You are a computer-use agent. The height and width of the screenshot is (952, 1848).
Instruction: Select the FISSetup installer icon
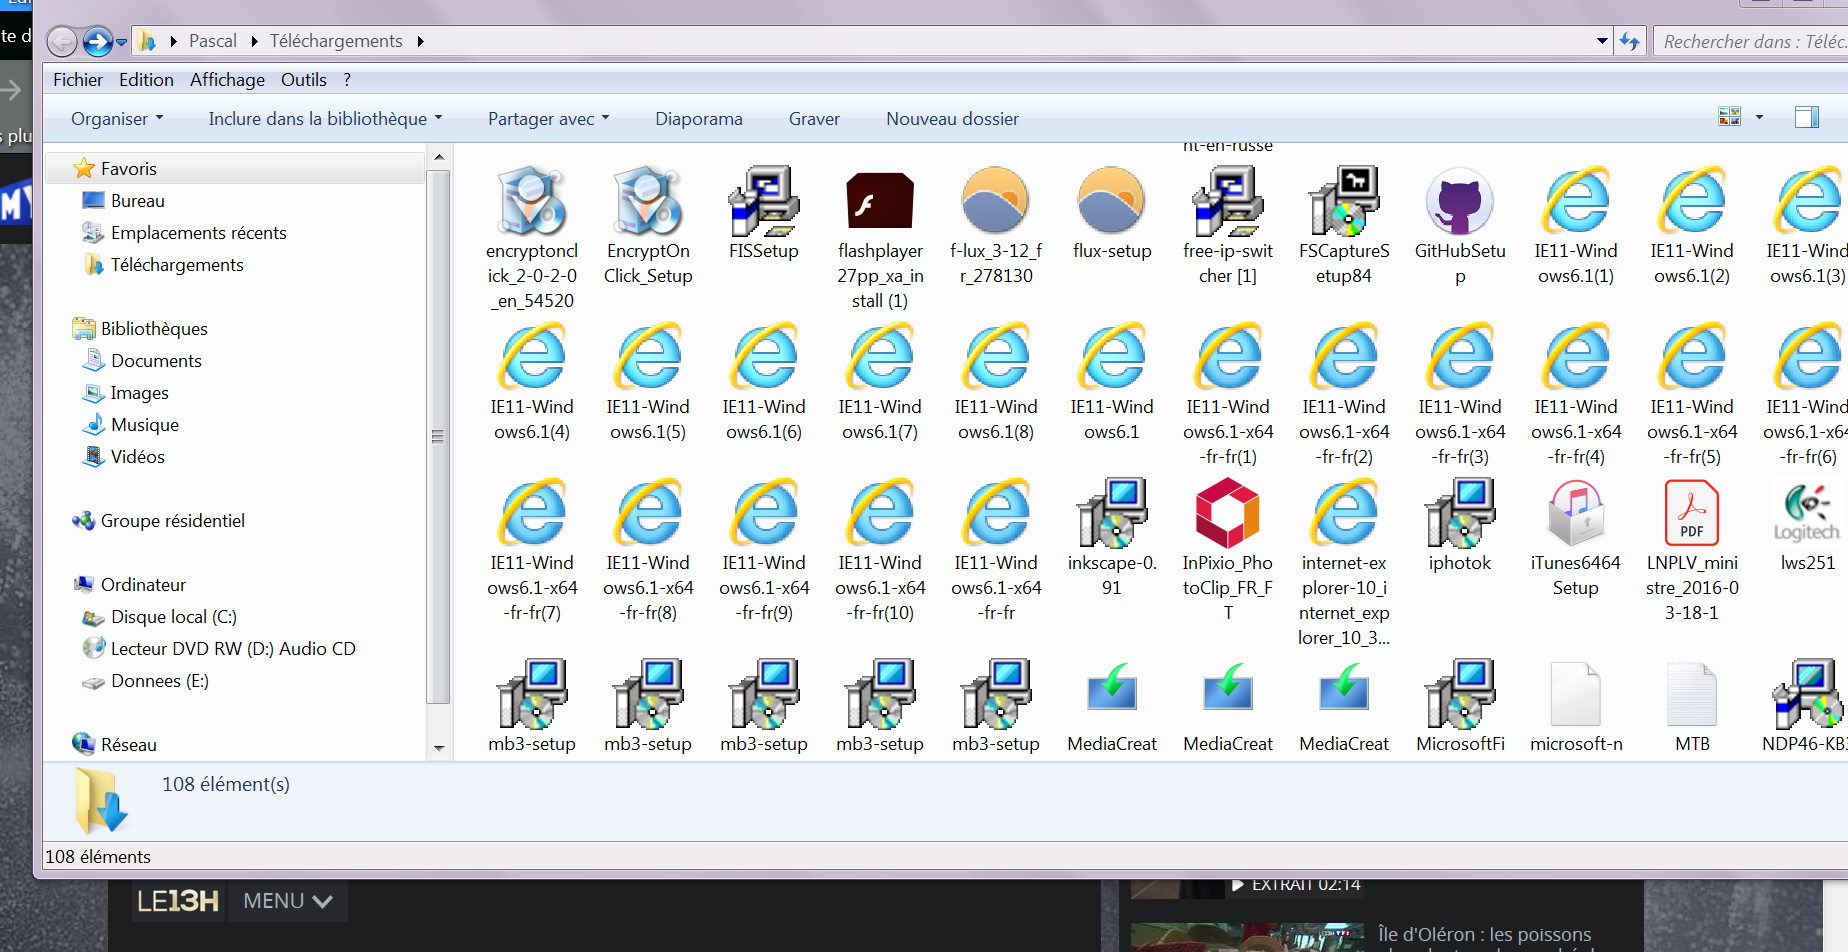click(764, 201)
